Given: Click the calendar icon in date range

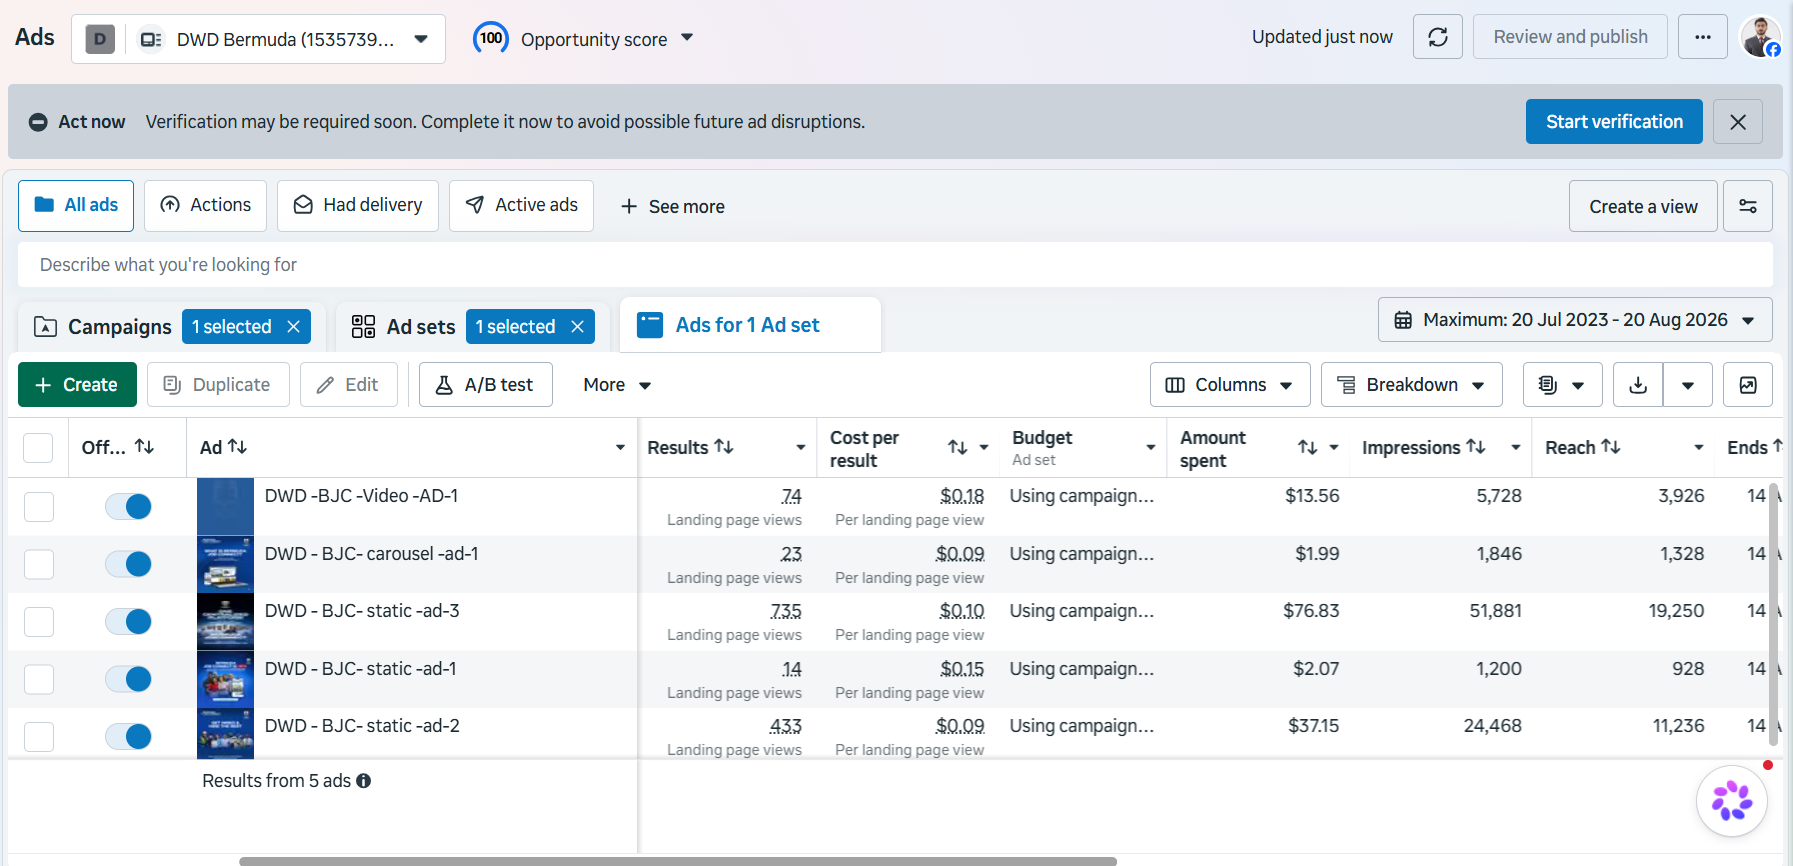Looking at the screenshot, I should click(x=1403, y=320).
